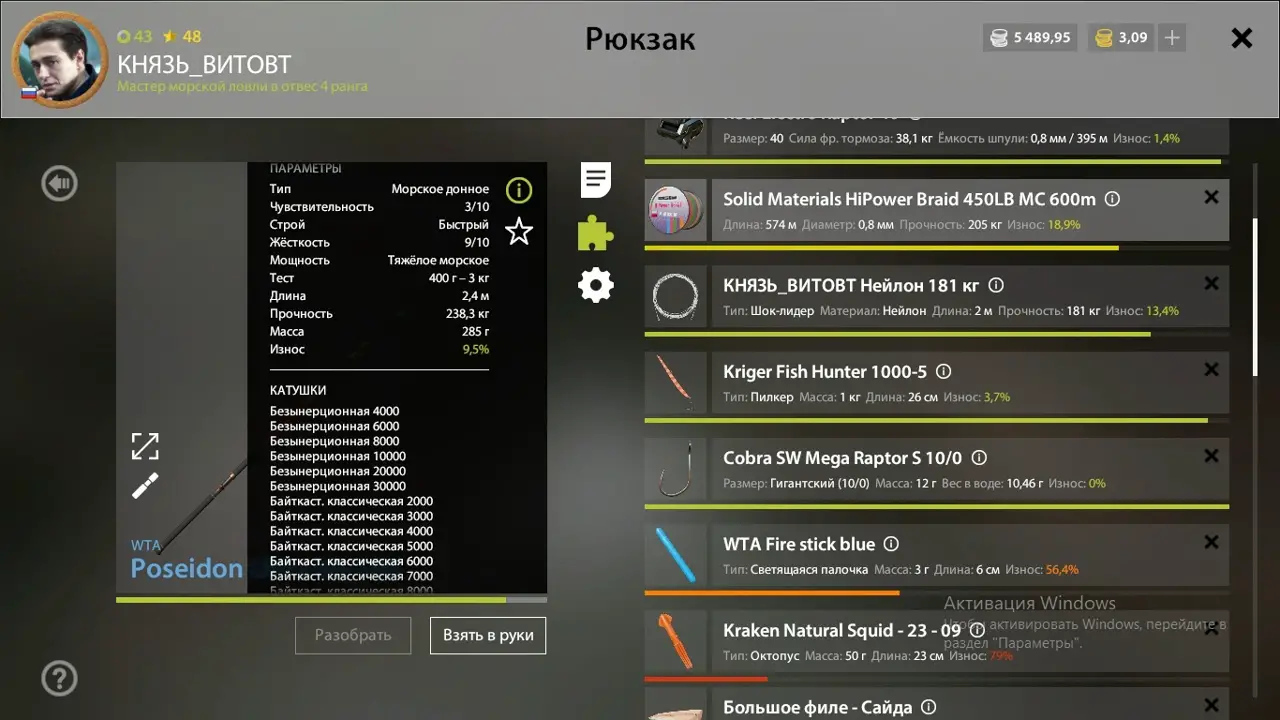Screen dimensions: 1280x720
Task: Click the back arrow circle icon
Action: click(59, 183)
